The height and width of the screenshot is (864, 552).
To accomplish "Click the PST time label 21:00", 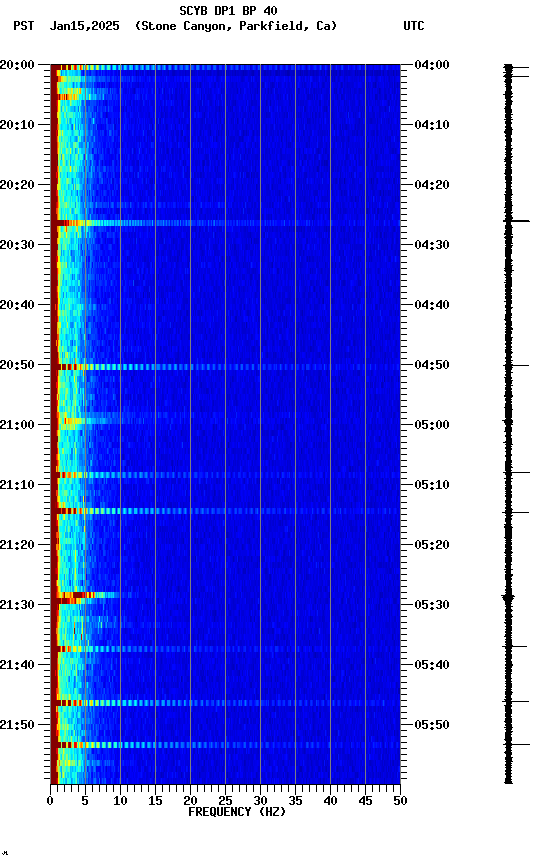I will point(17,425).
